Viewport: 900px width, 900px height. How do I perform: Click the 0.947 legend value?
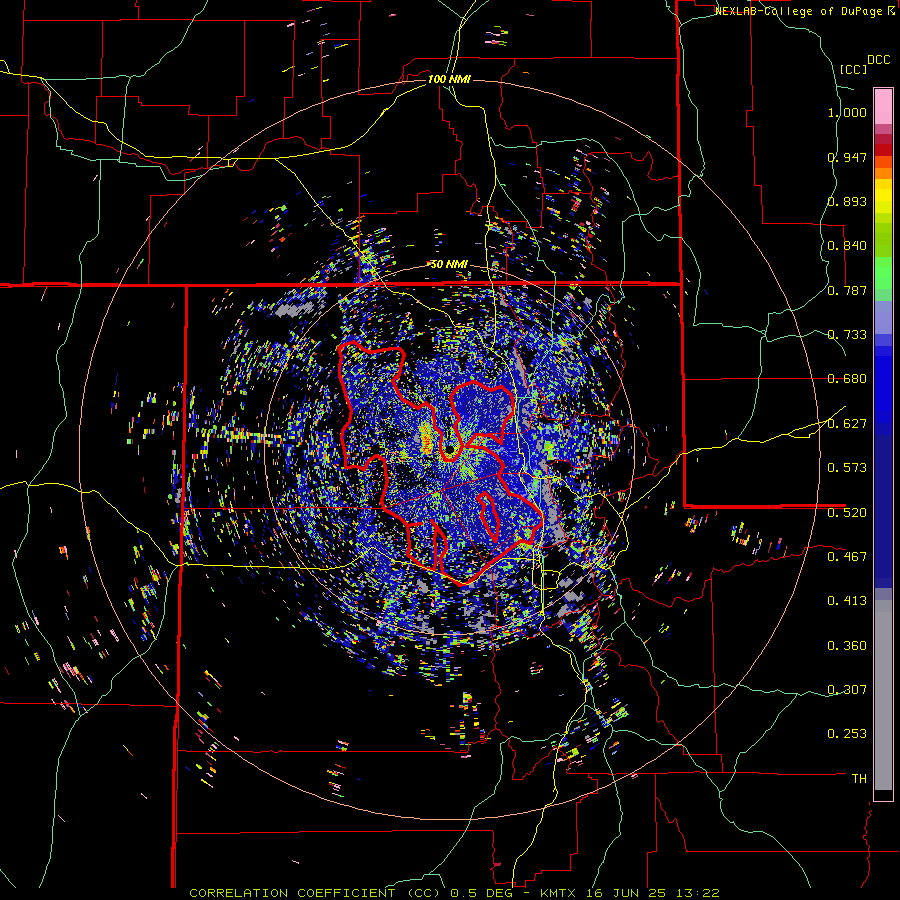847,157
